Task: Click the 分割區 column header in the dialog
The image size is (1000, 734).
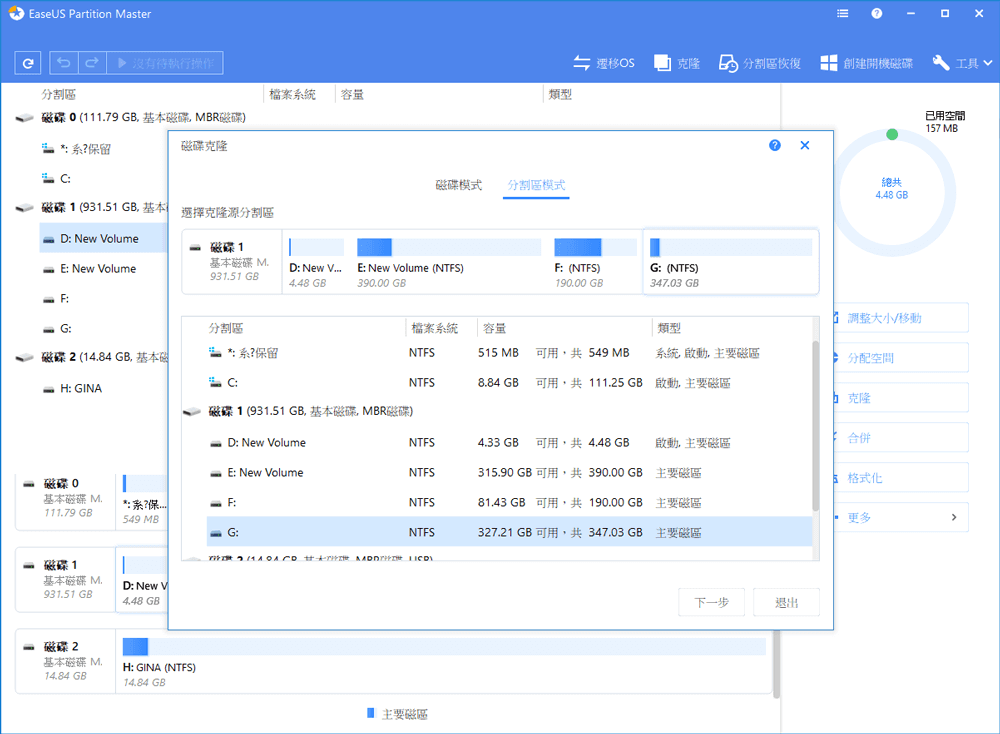Action: tap(226, 328)
